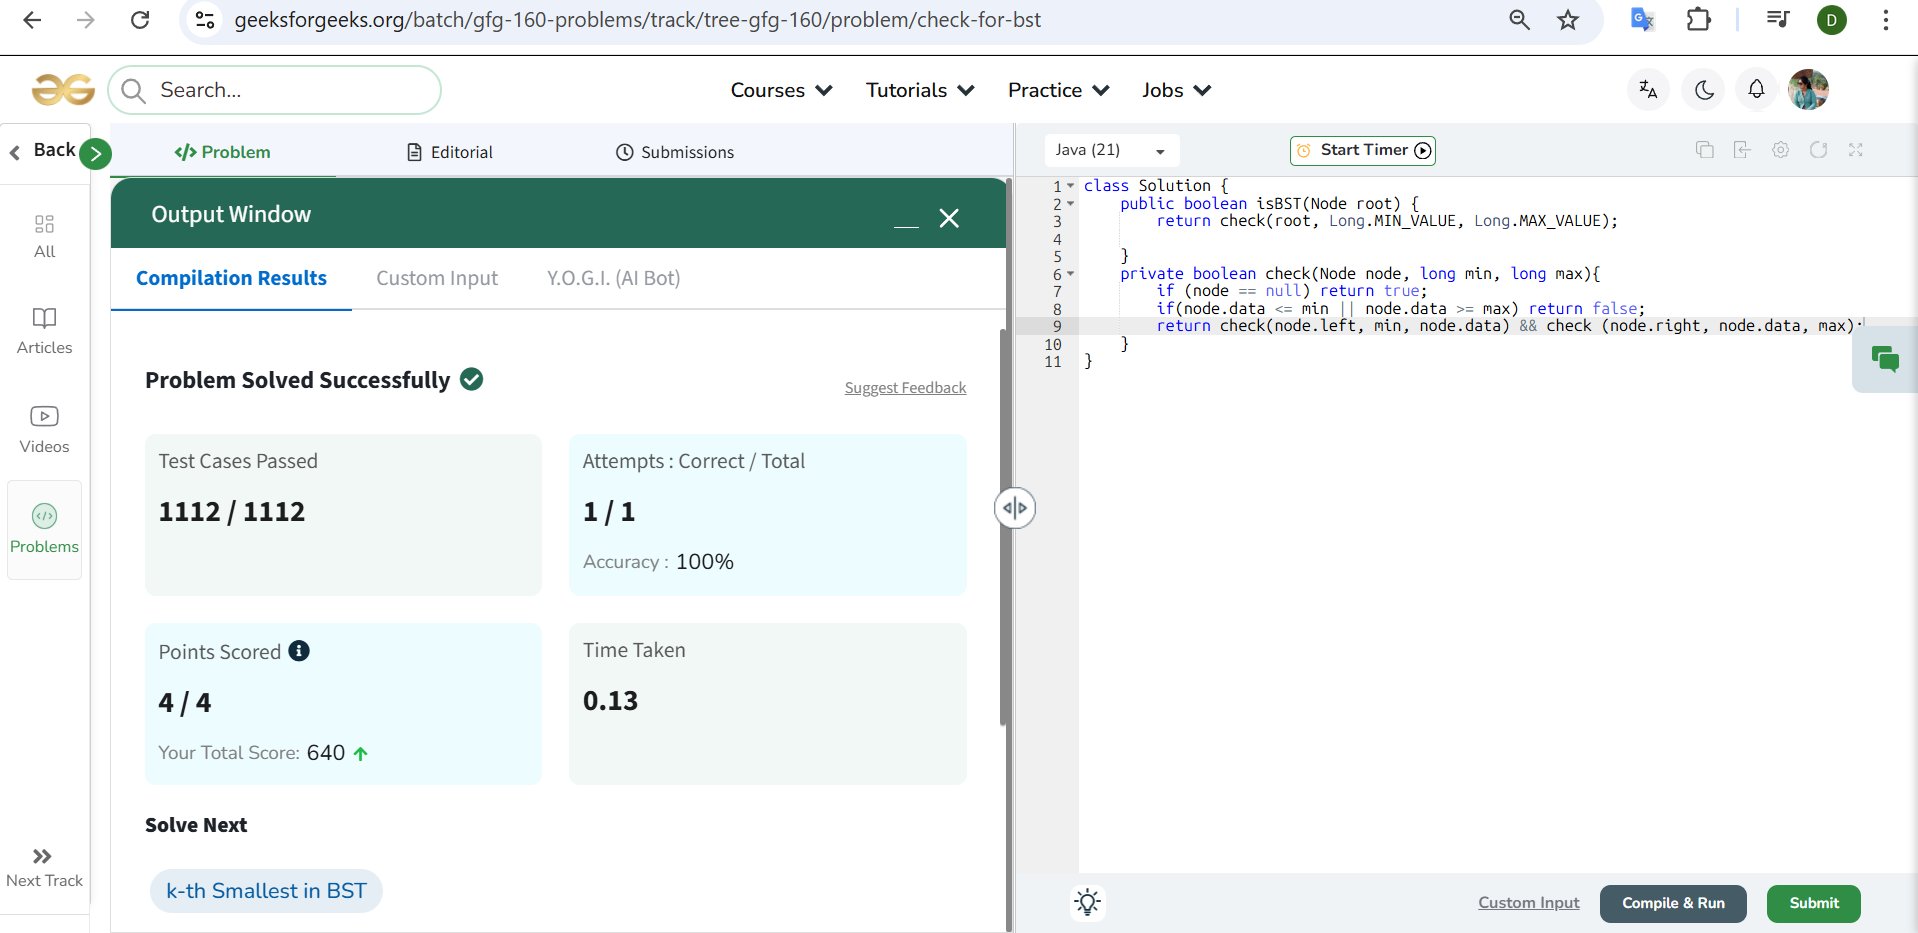Click the notification bell icon
1918x933 pixels.
[x=1756, y=90]
